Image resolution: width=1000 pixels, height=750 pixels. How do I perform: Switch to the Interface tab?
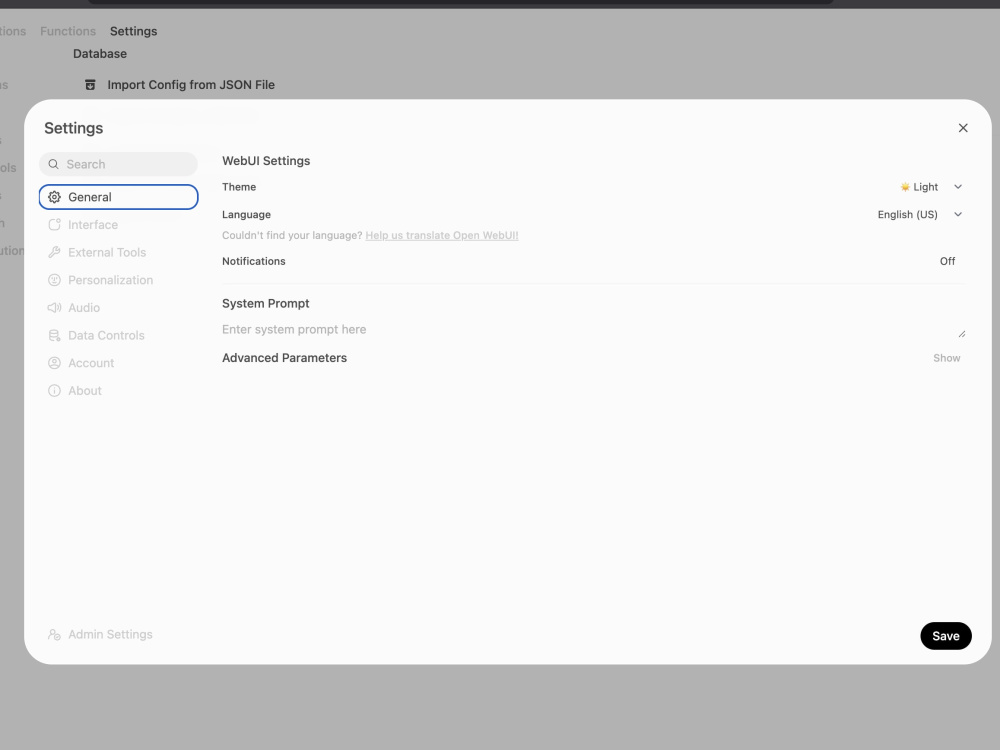point(119,224)
